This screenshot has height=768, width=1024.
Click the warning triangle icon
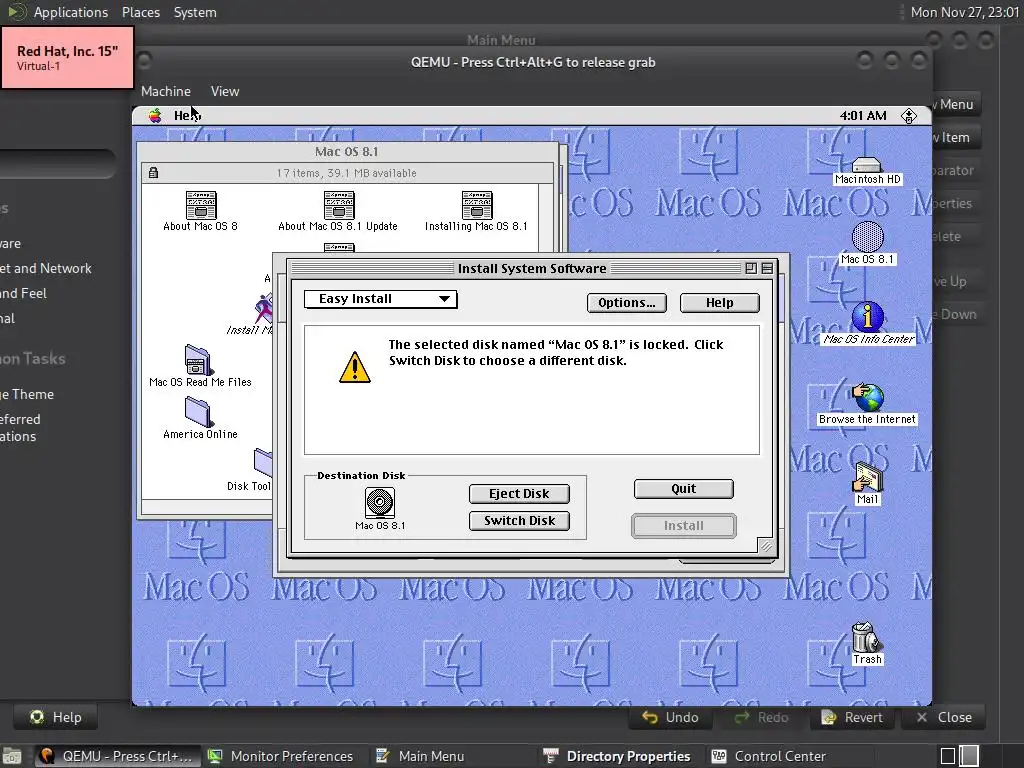355,367
